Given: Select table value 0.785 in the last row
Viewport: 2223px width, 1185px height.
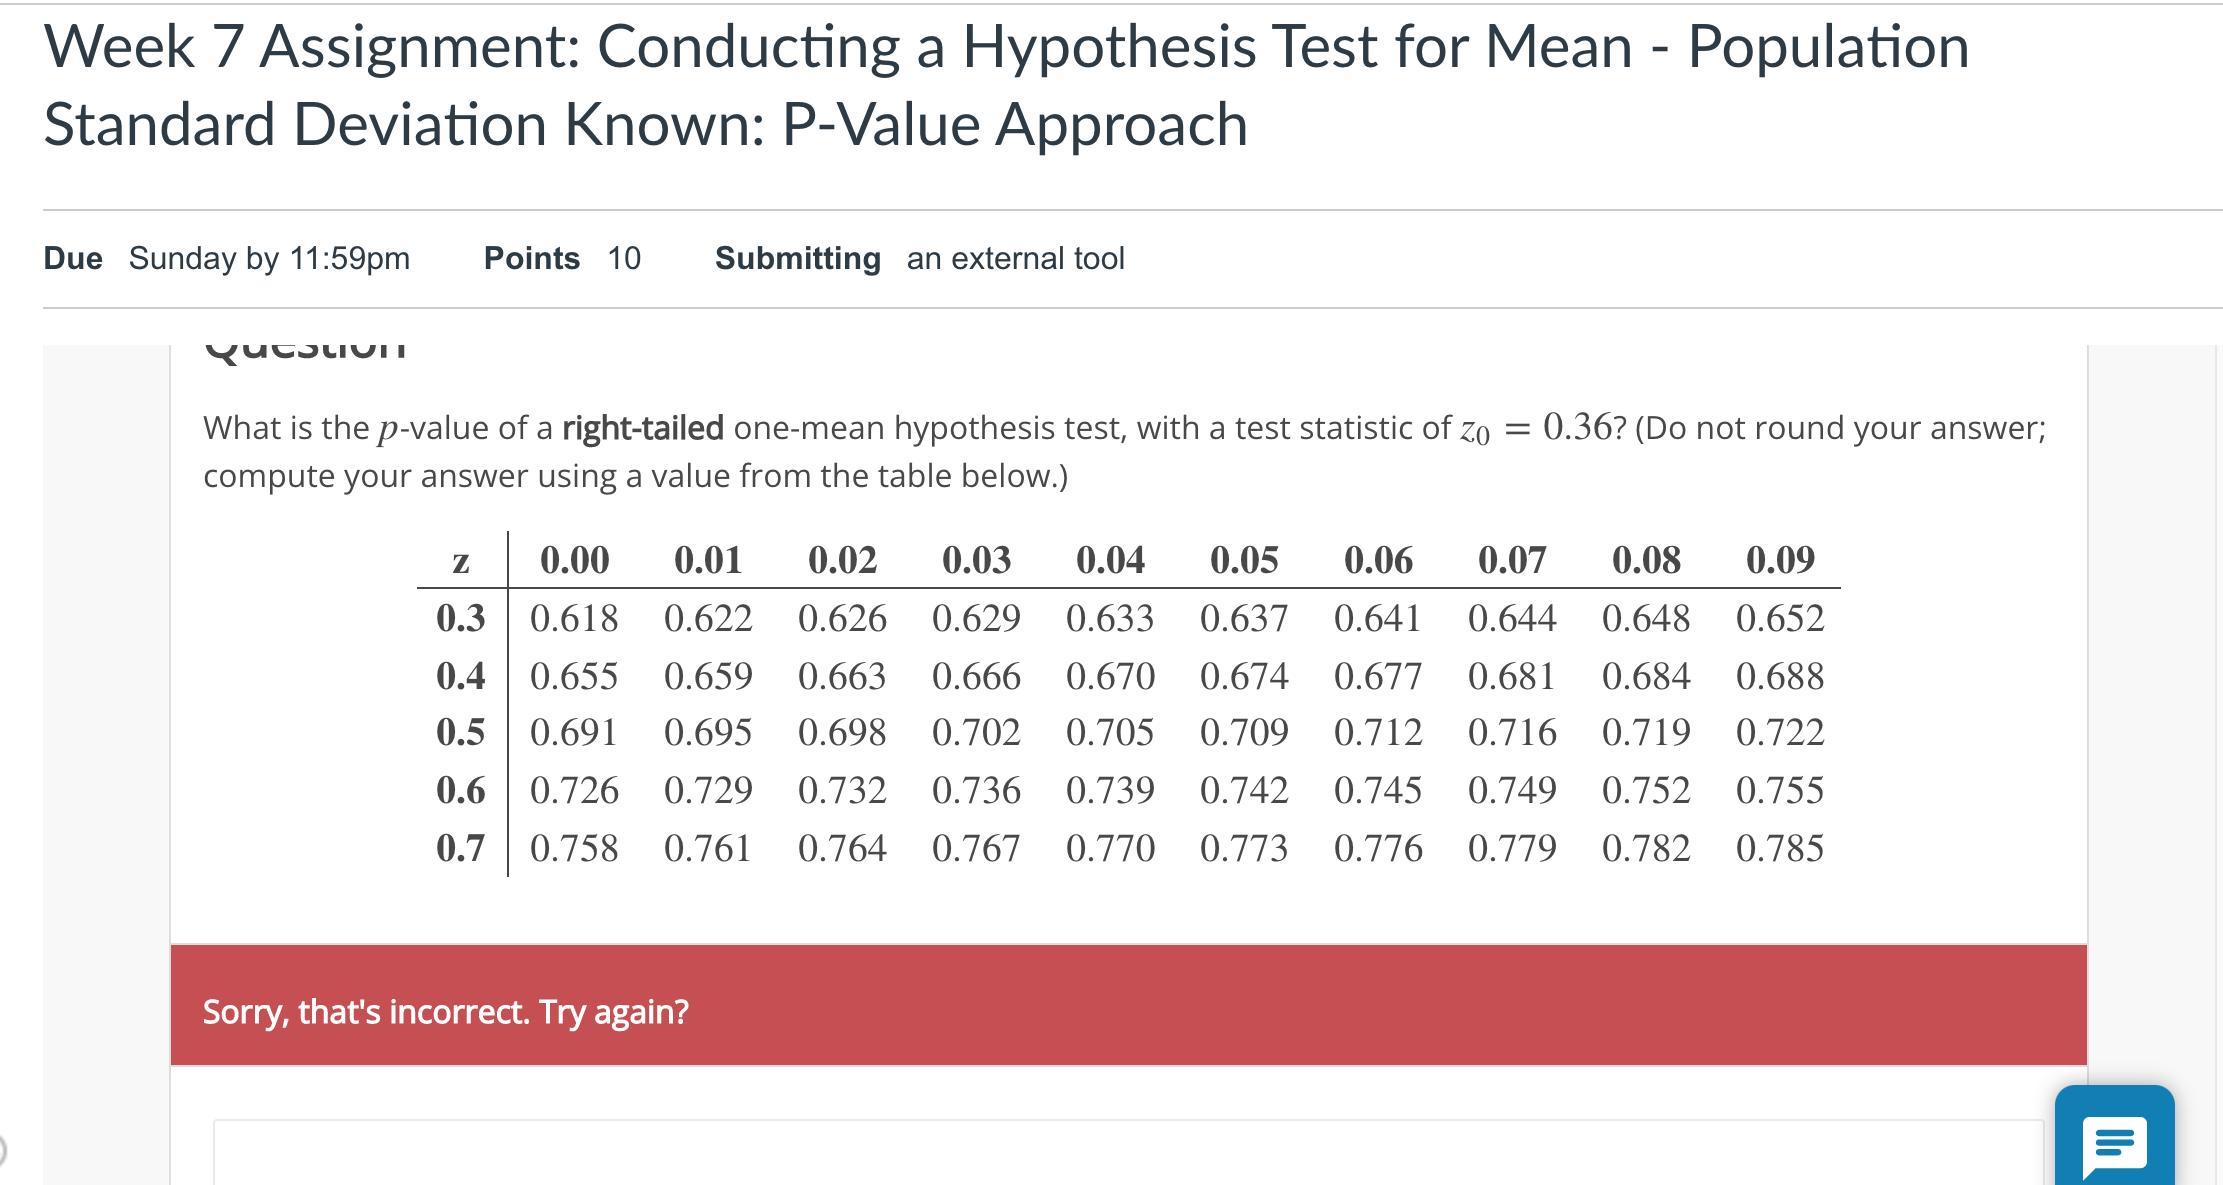Looking at the screenshot, I should pyautogui.click(x=1779, y=848).
